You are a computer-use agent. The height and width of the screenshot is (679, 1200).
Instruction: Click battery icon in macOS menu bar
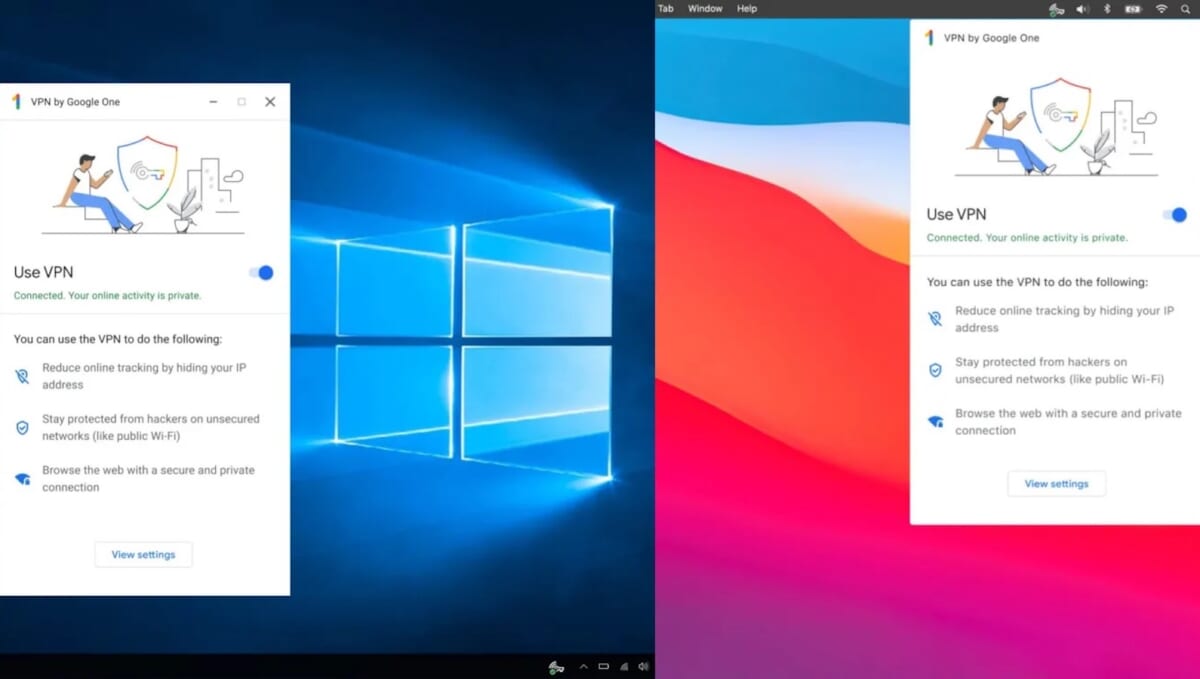(x=1133, y=9)
